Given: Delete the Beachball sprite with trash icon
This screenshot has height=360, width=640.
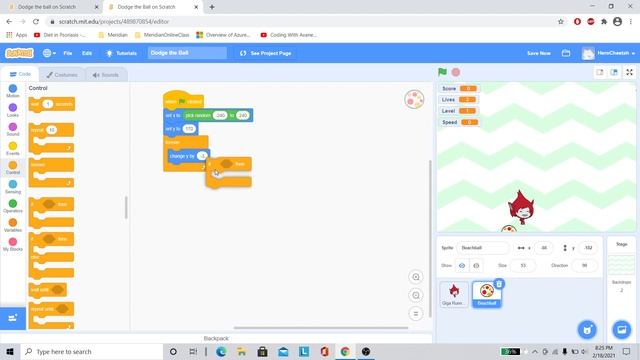Looking at the screenshot, I should 499,284.
